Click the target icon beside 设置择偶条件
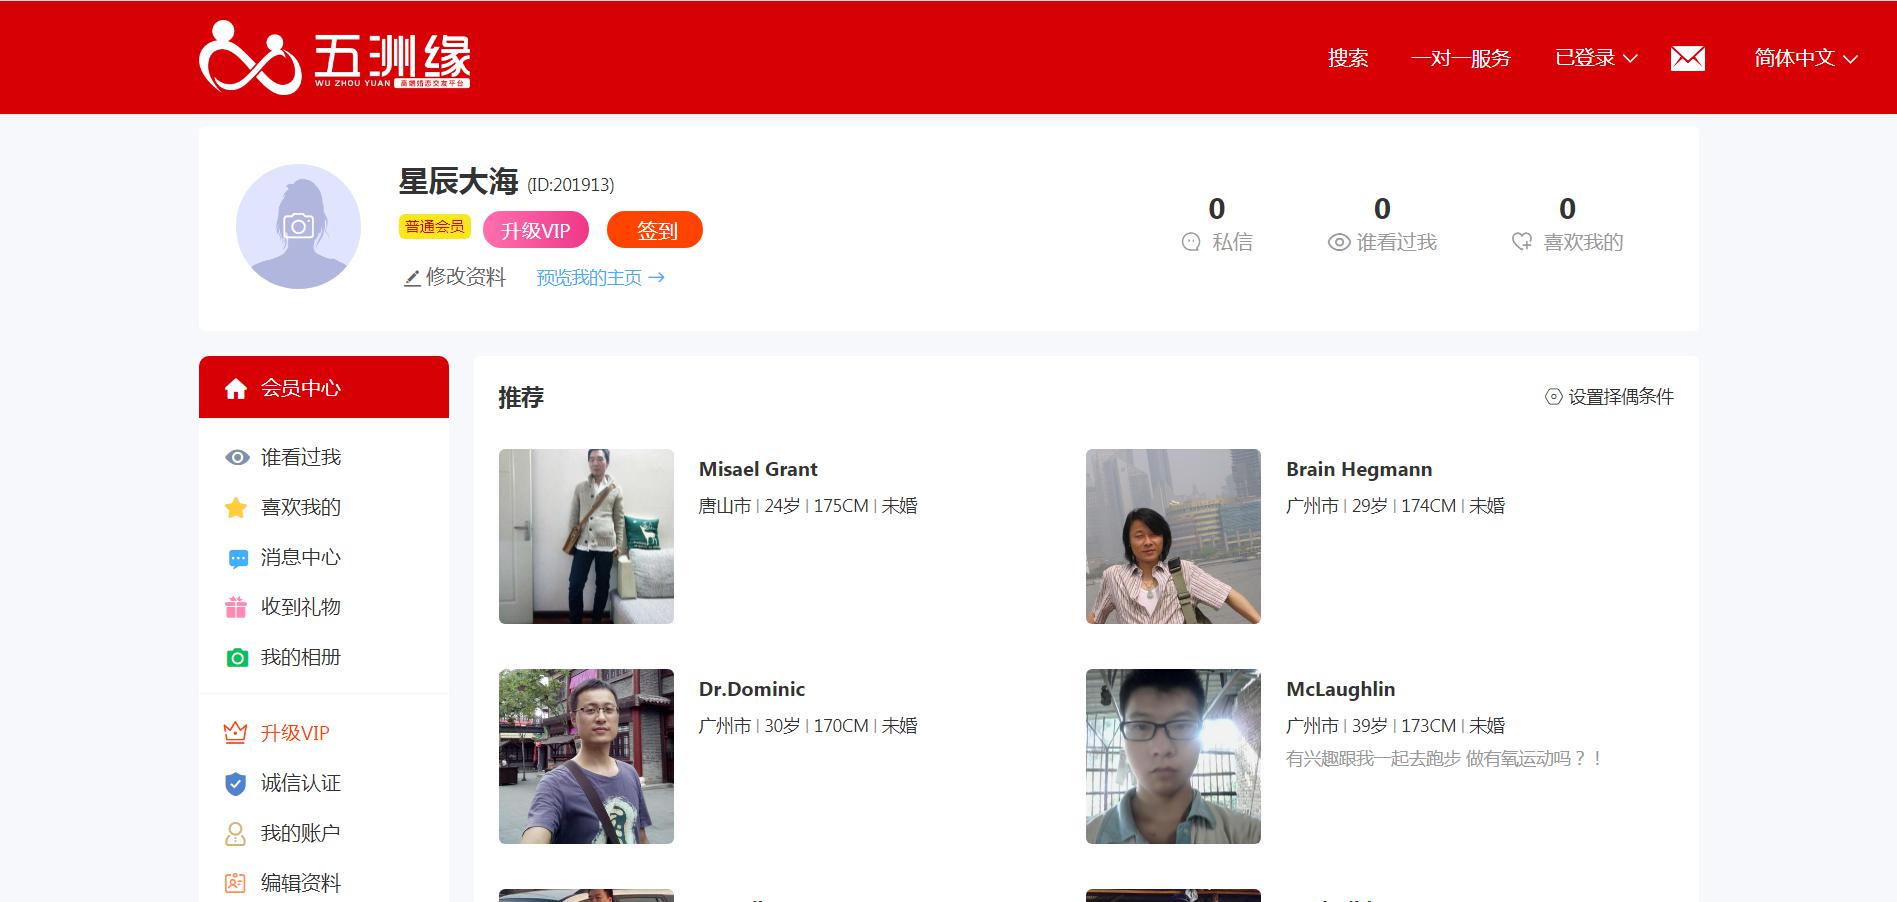 click(1553, 397)
